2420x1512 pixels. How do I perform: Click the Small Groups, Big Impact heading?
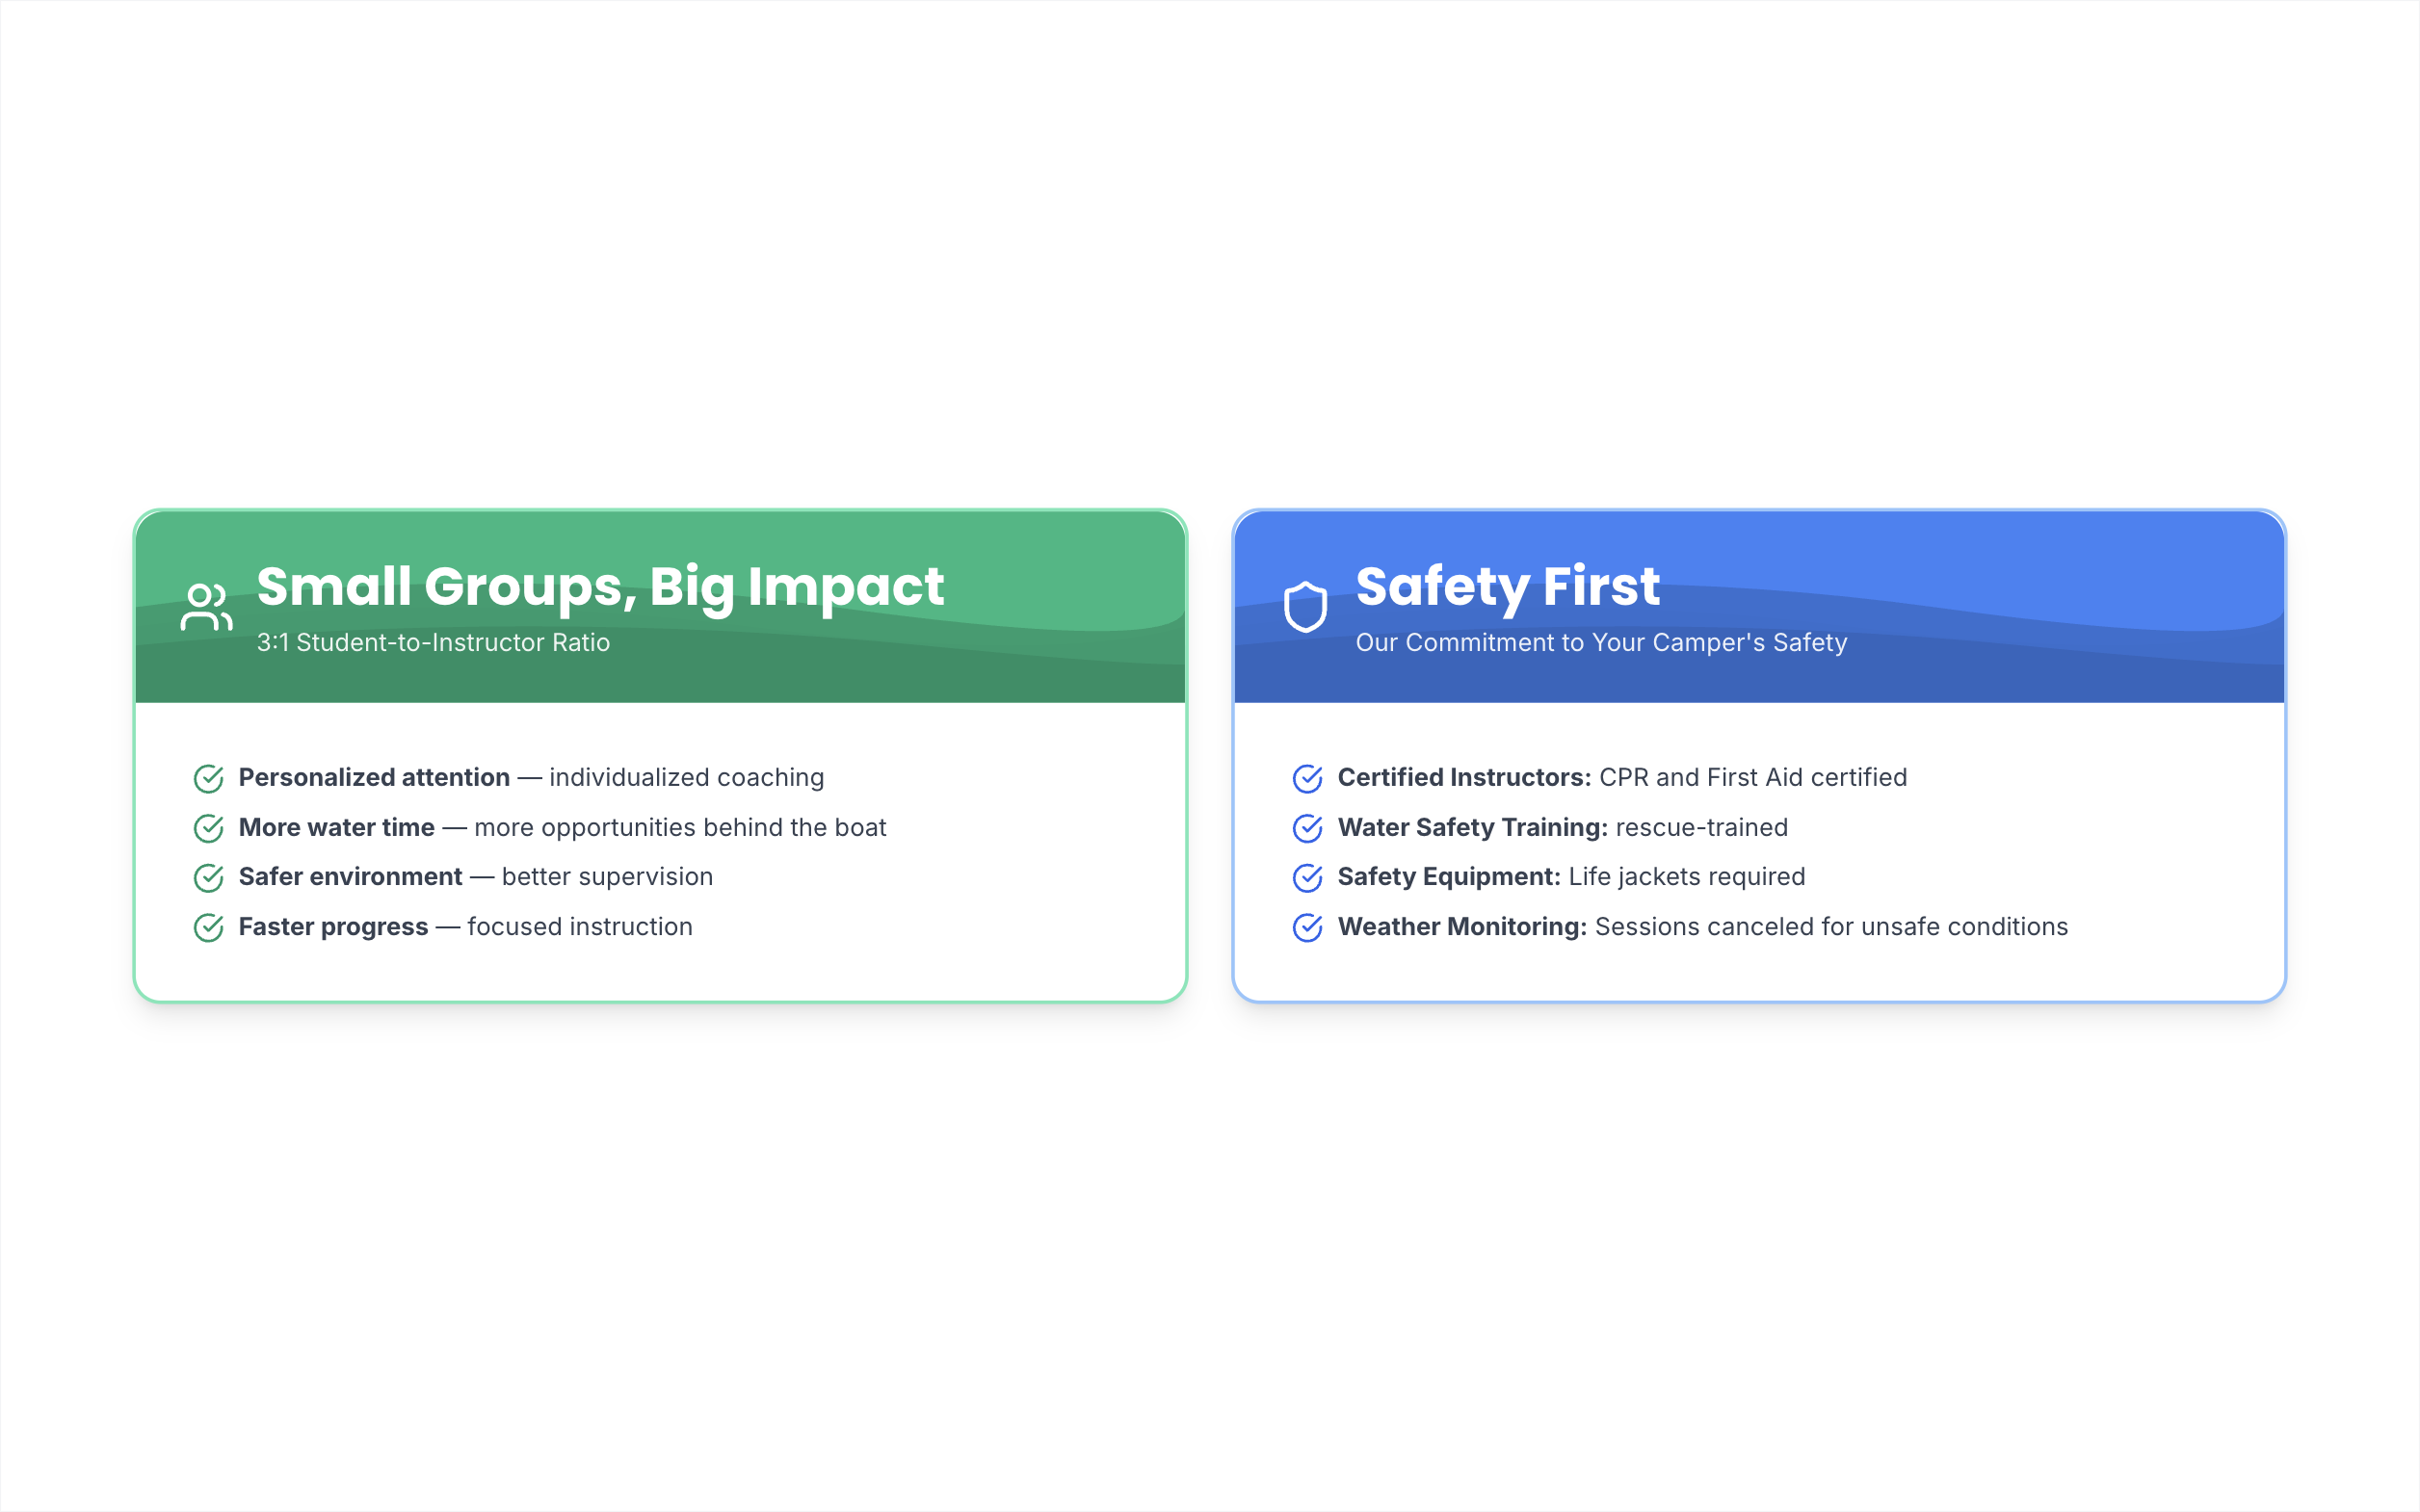pos(600,586)
